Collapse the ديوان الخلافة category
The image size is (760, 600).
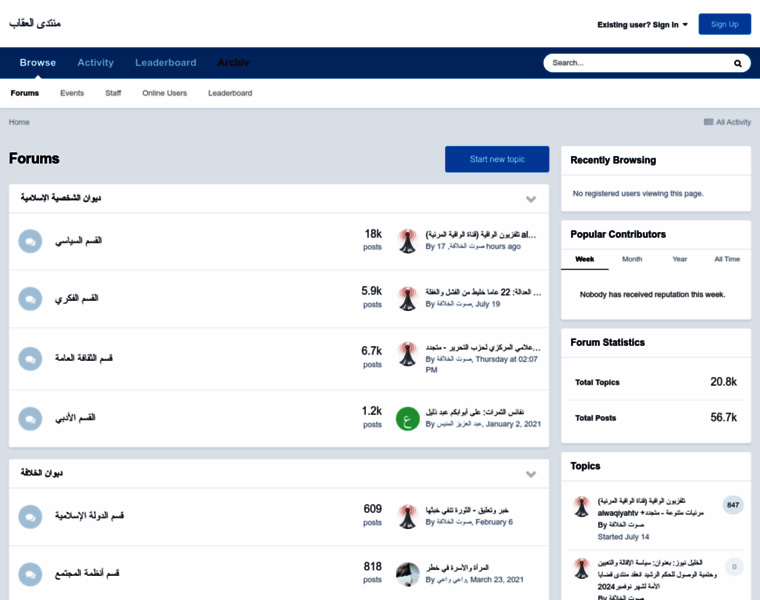(531, 474)
